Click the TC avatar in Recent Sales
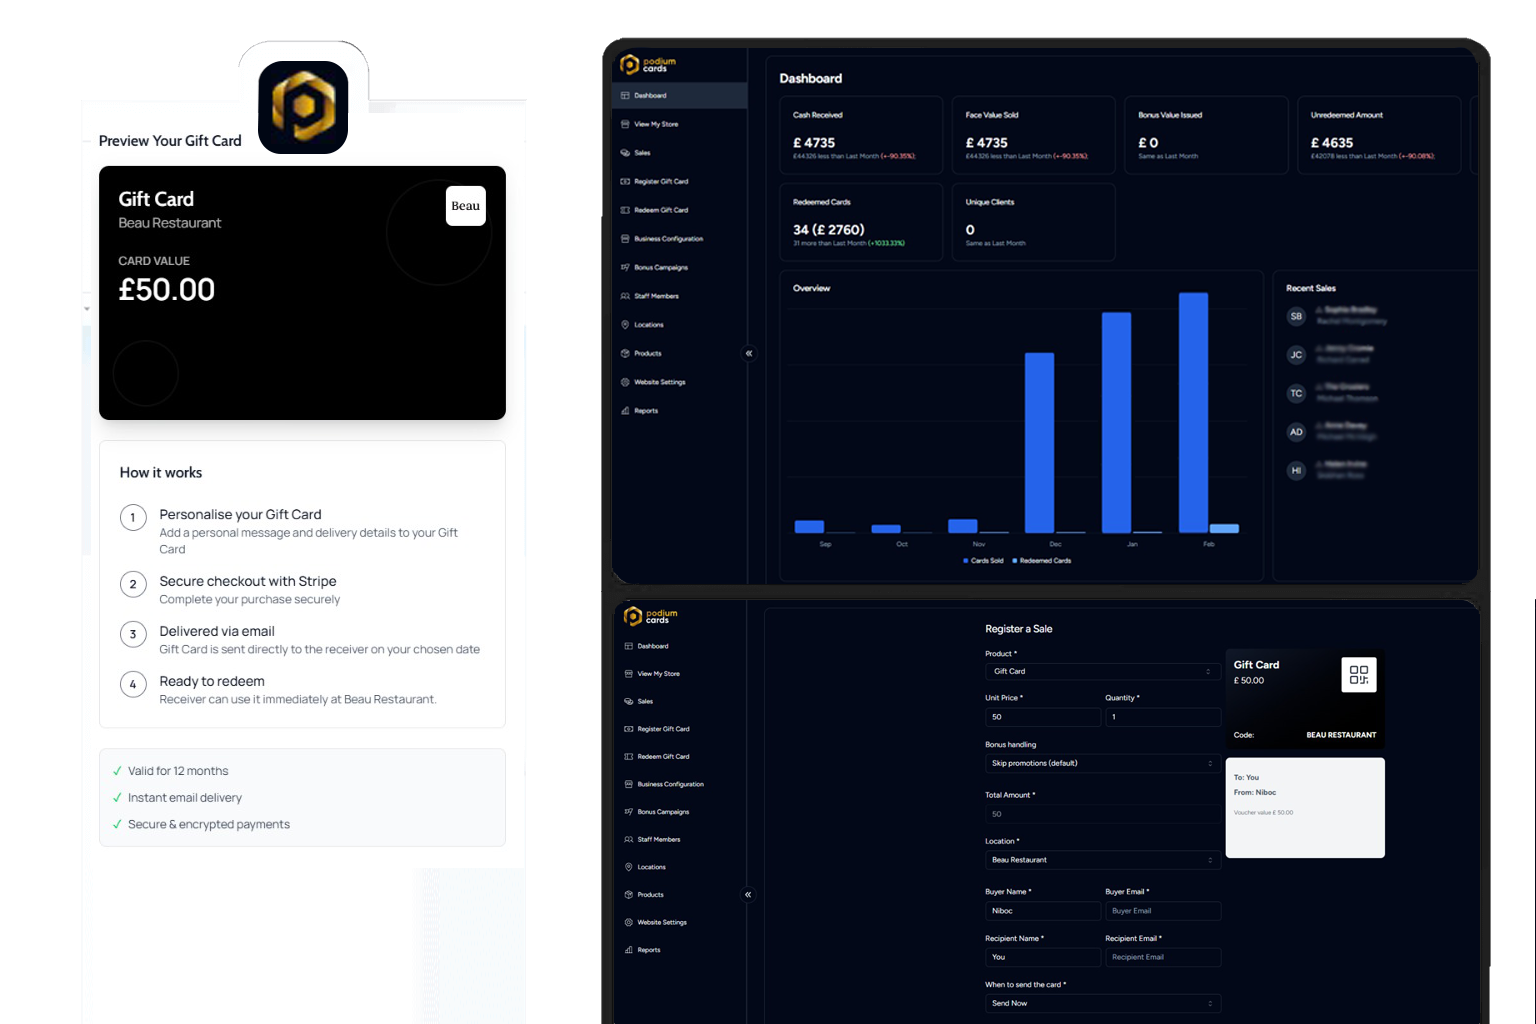Image resolution: width=1536 pixels, height=1024 pixels. 1297,393
